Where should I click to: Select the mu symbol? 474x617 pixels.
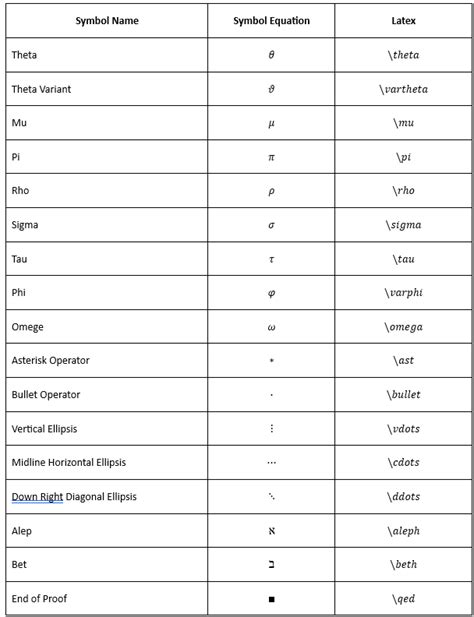[271, 124]
